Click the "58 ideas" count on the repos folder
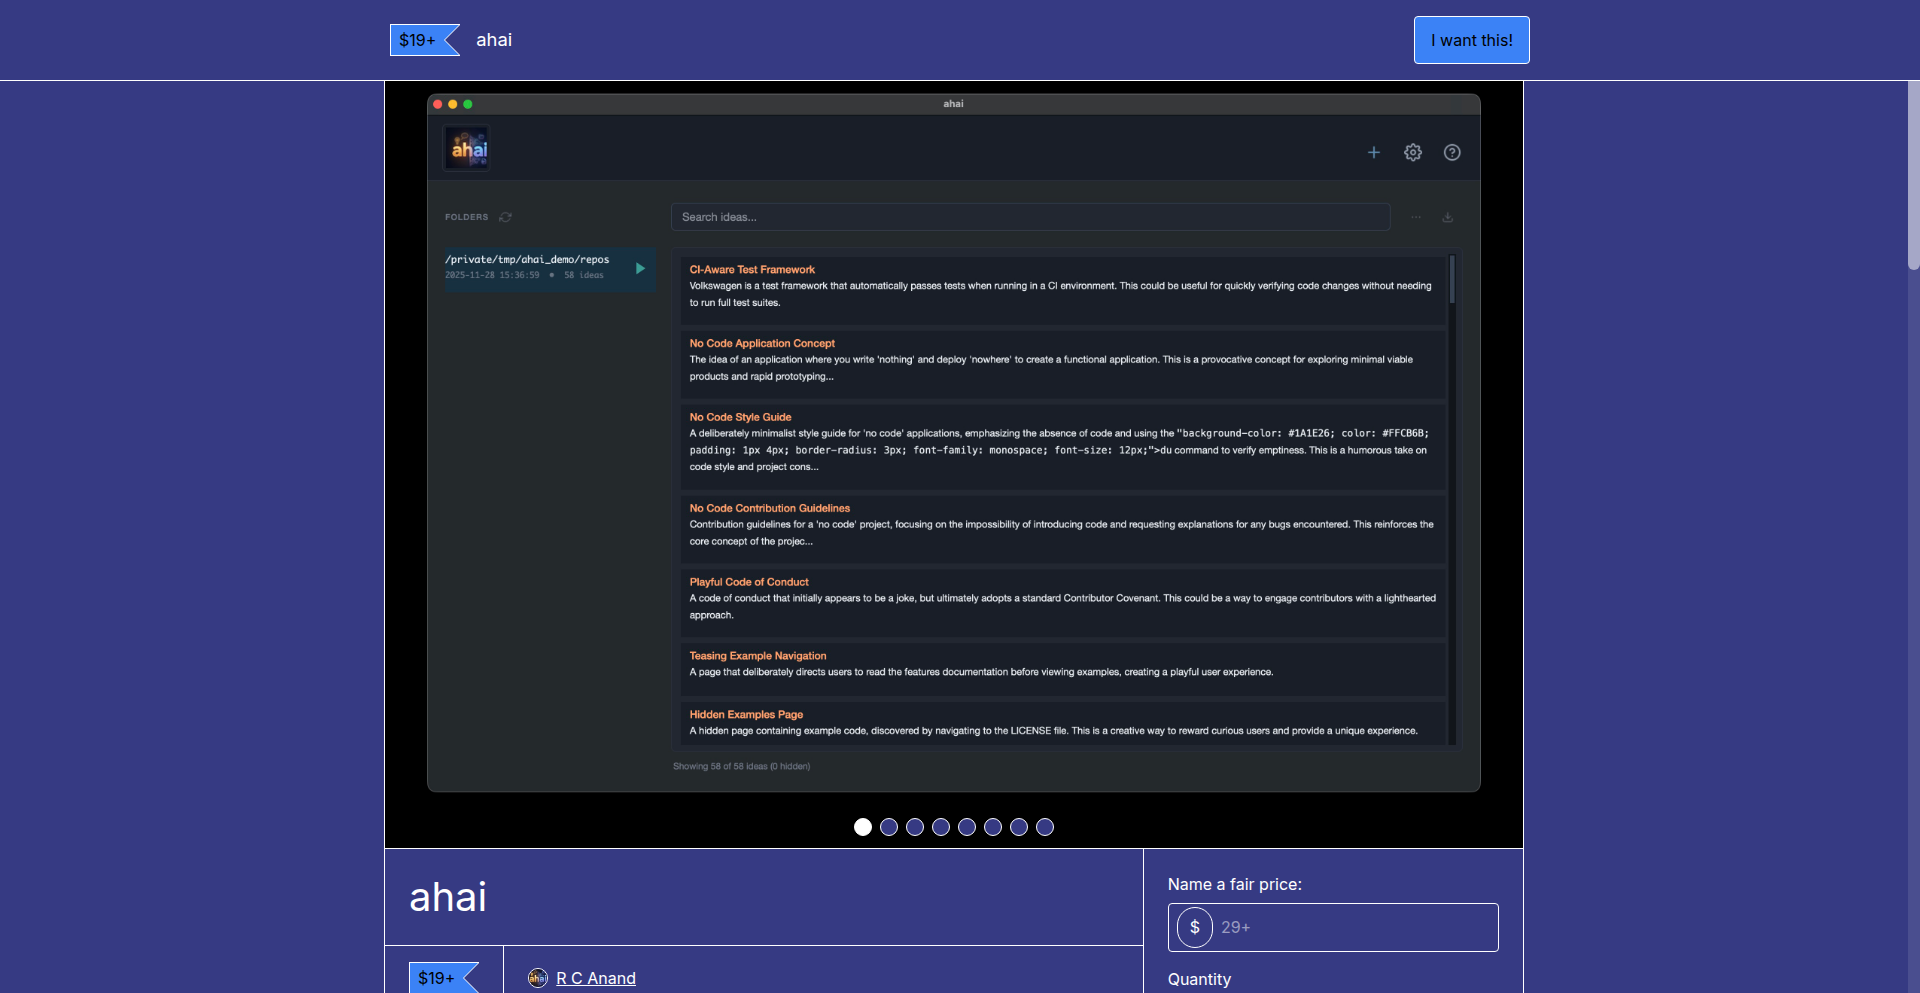Viewport: 1920px width, 993px height. pos(584,275)
